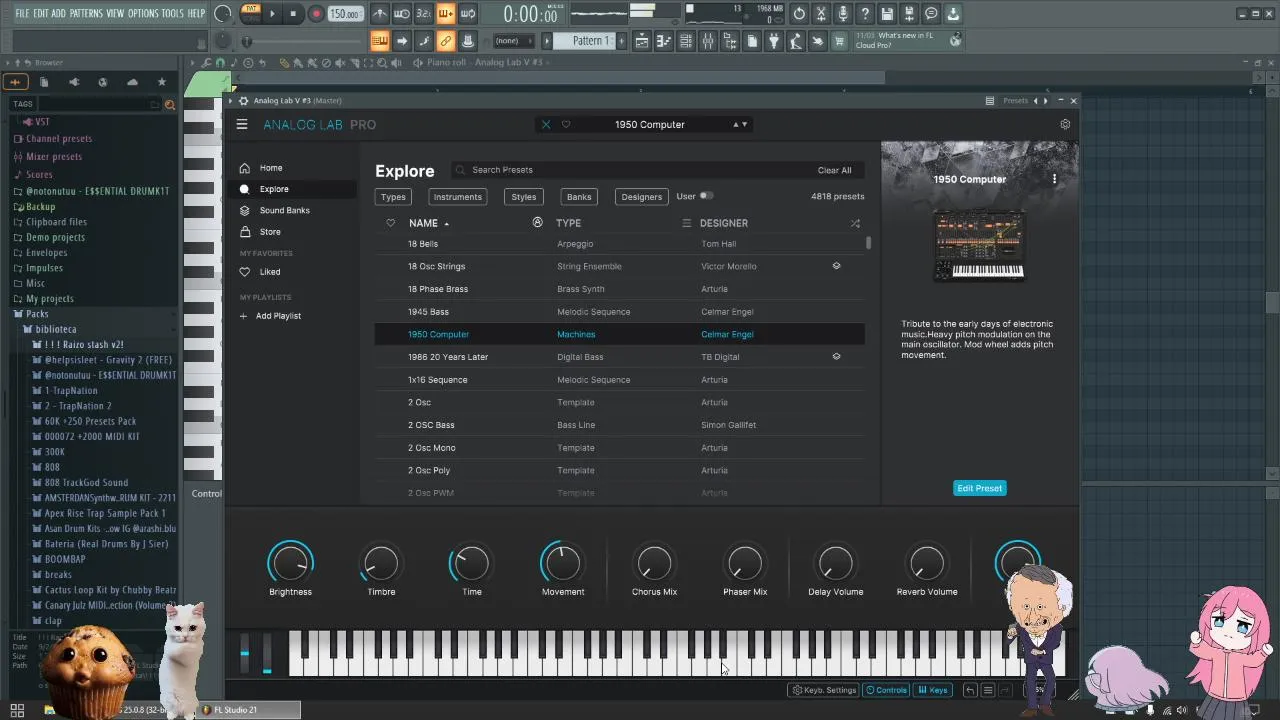Open Analog Lab settings gear icon

(x=1065, y=124)
